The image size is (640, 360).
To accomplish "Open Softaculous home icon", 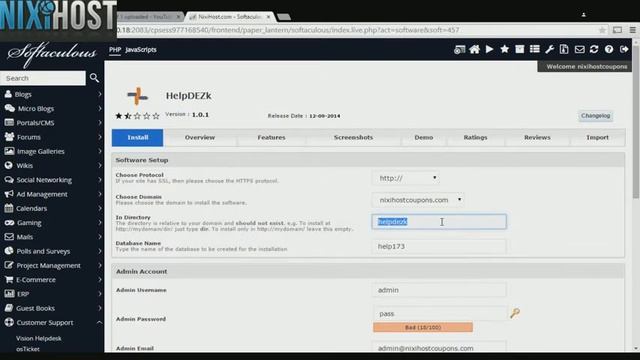I will (474, 50).
